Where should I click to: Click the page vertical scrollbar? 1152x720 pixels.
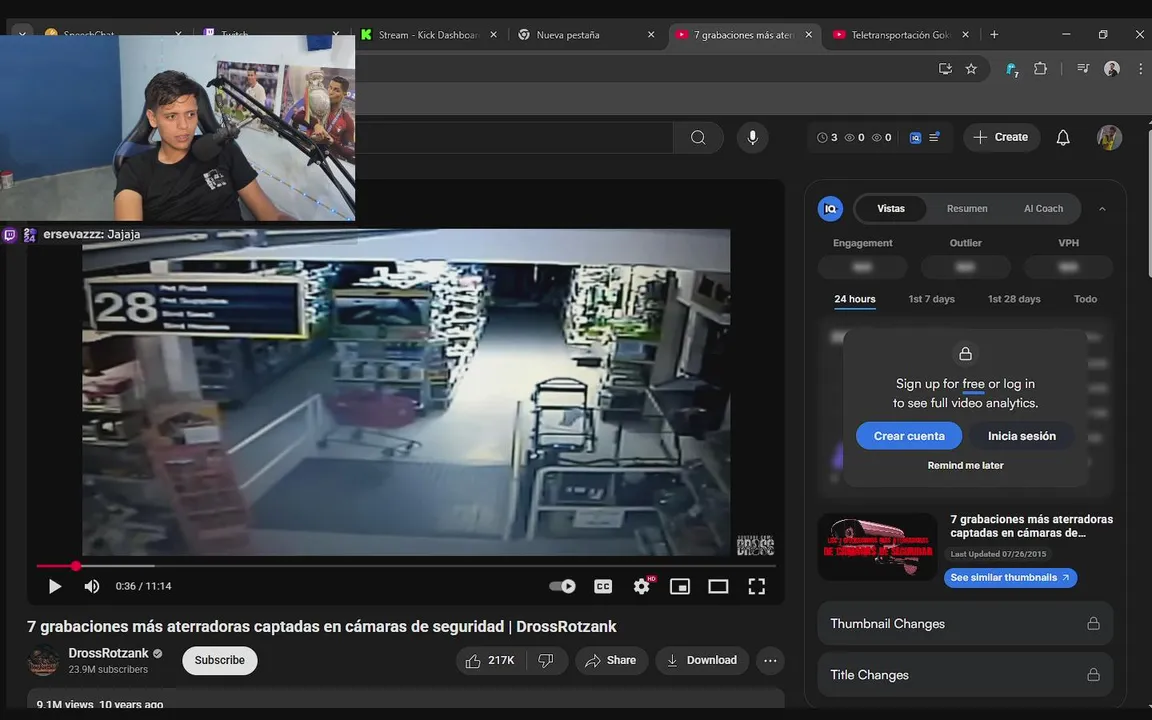(x=1148, y=204)
